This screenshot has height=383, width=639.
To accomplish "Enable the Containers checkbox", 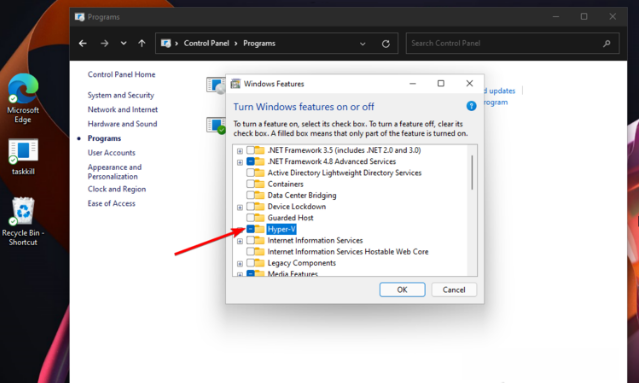I will tap(250, 184).
